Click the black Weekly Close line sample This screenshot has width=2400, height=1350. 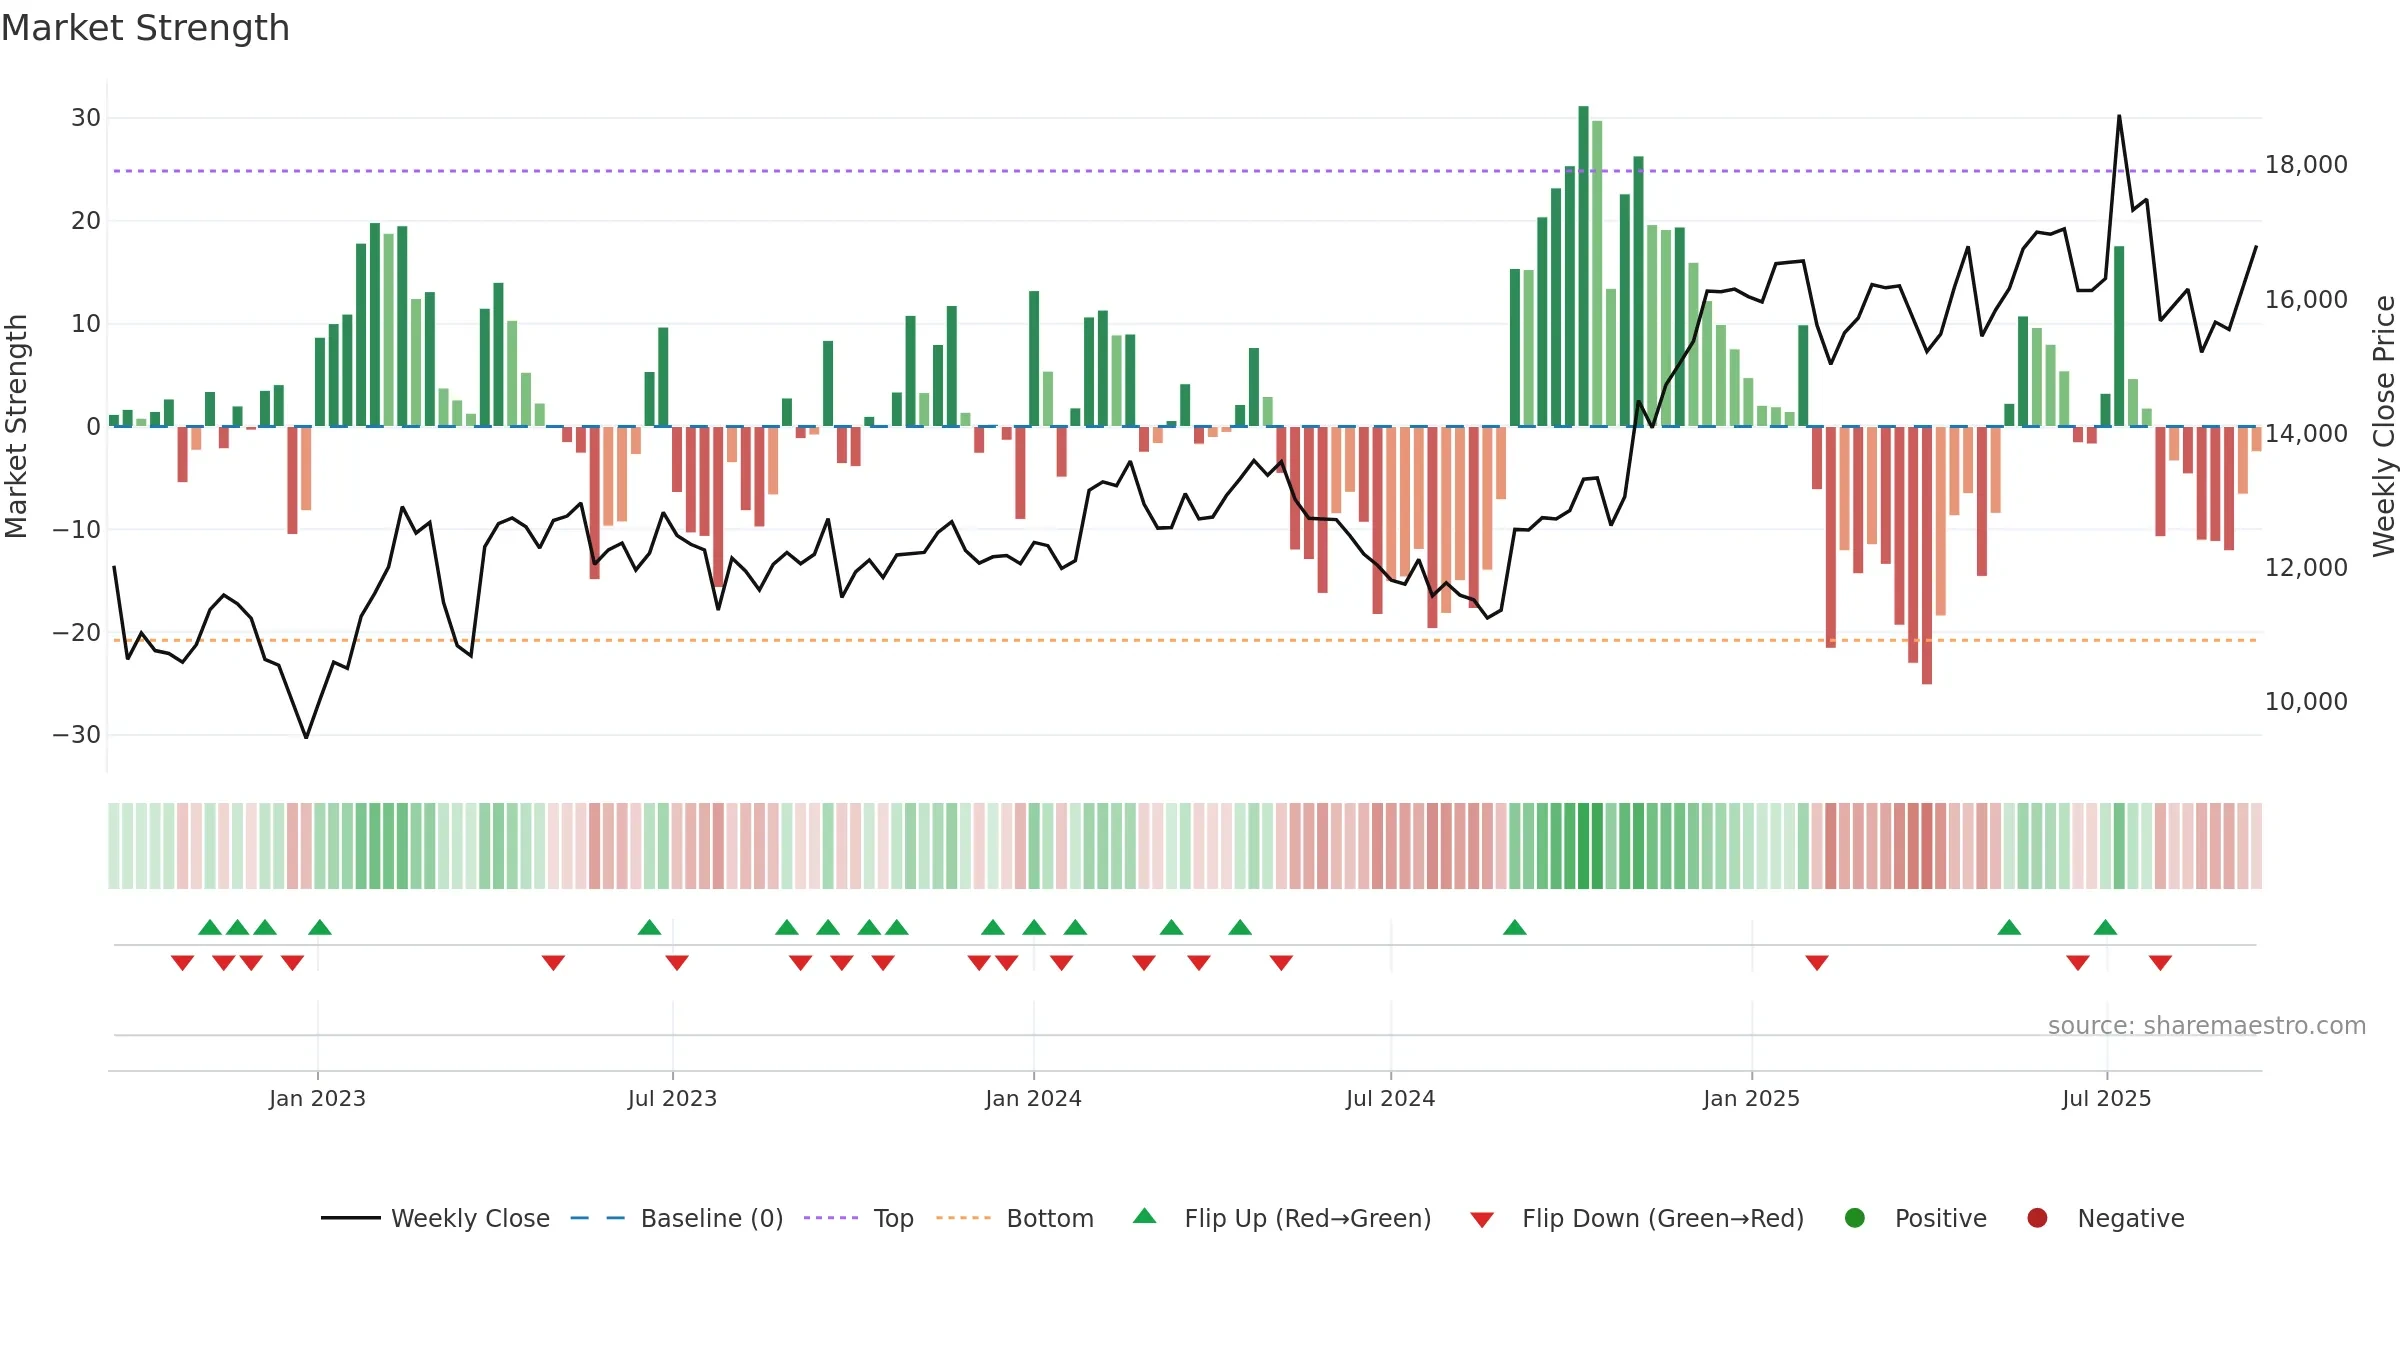[350, 1218]
